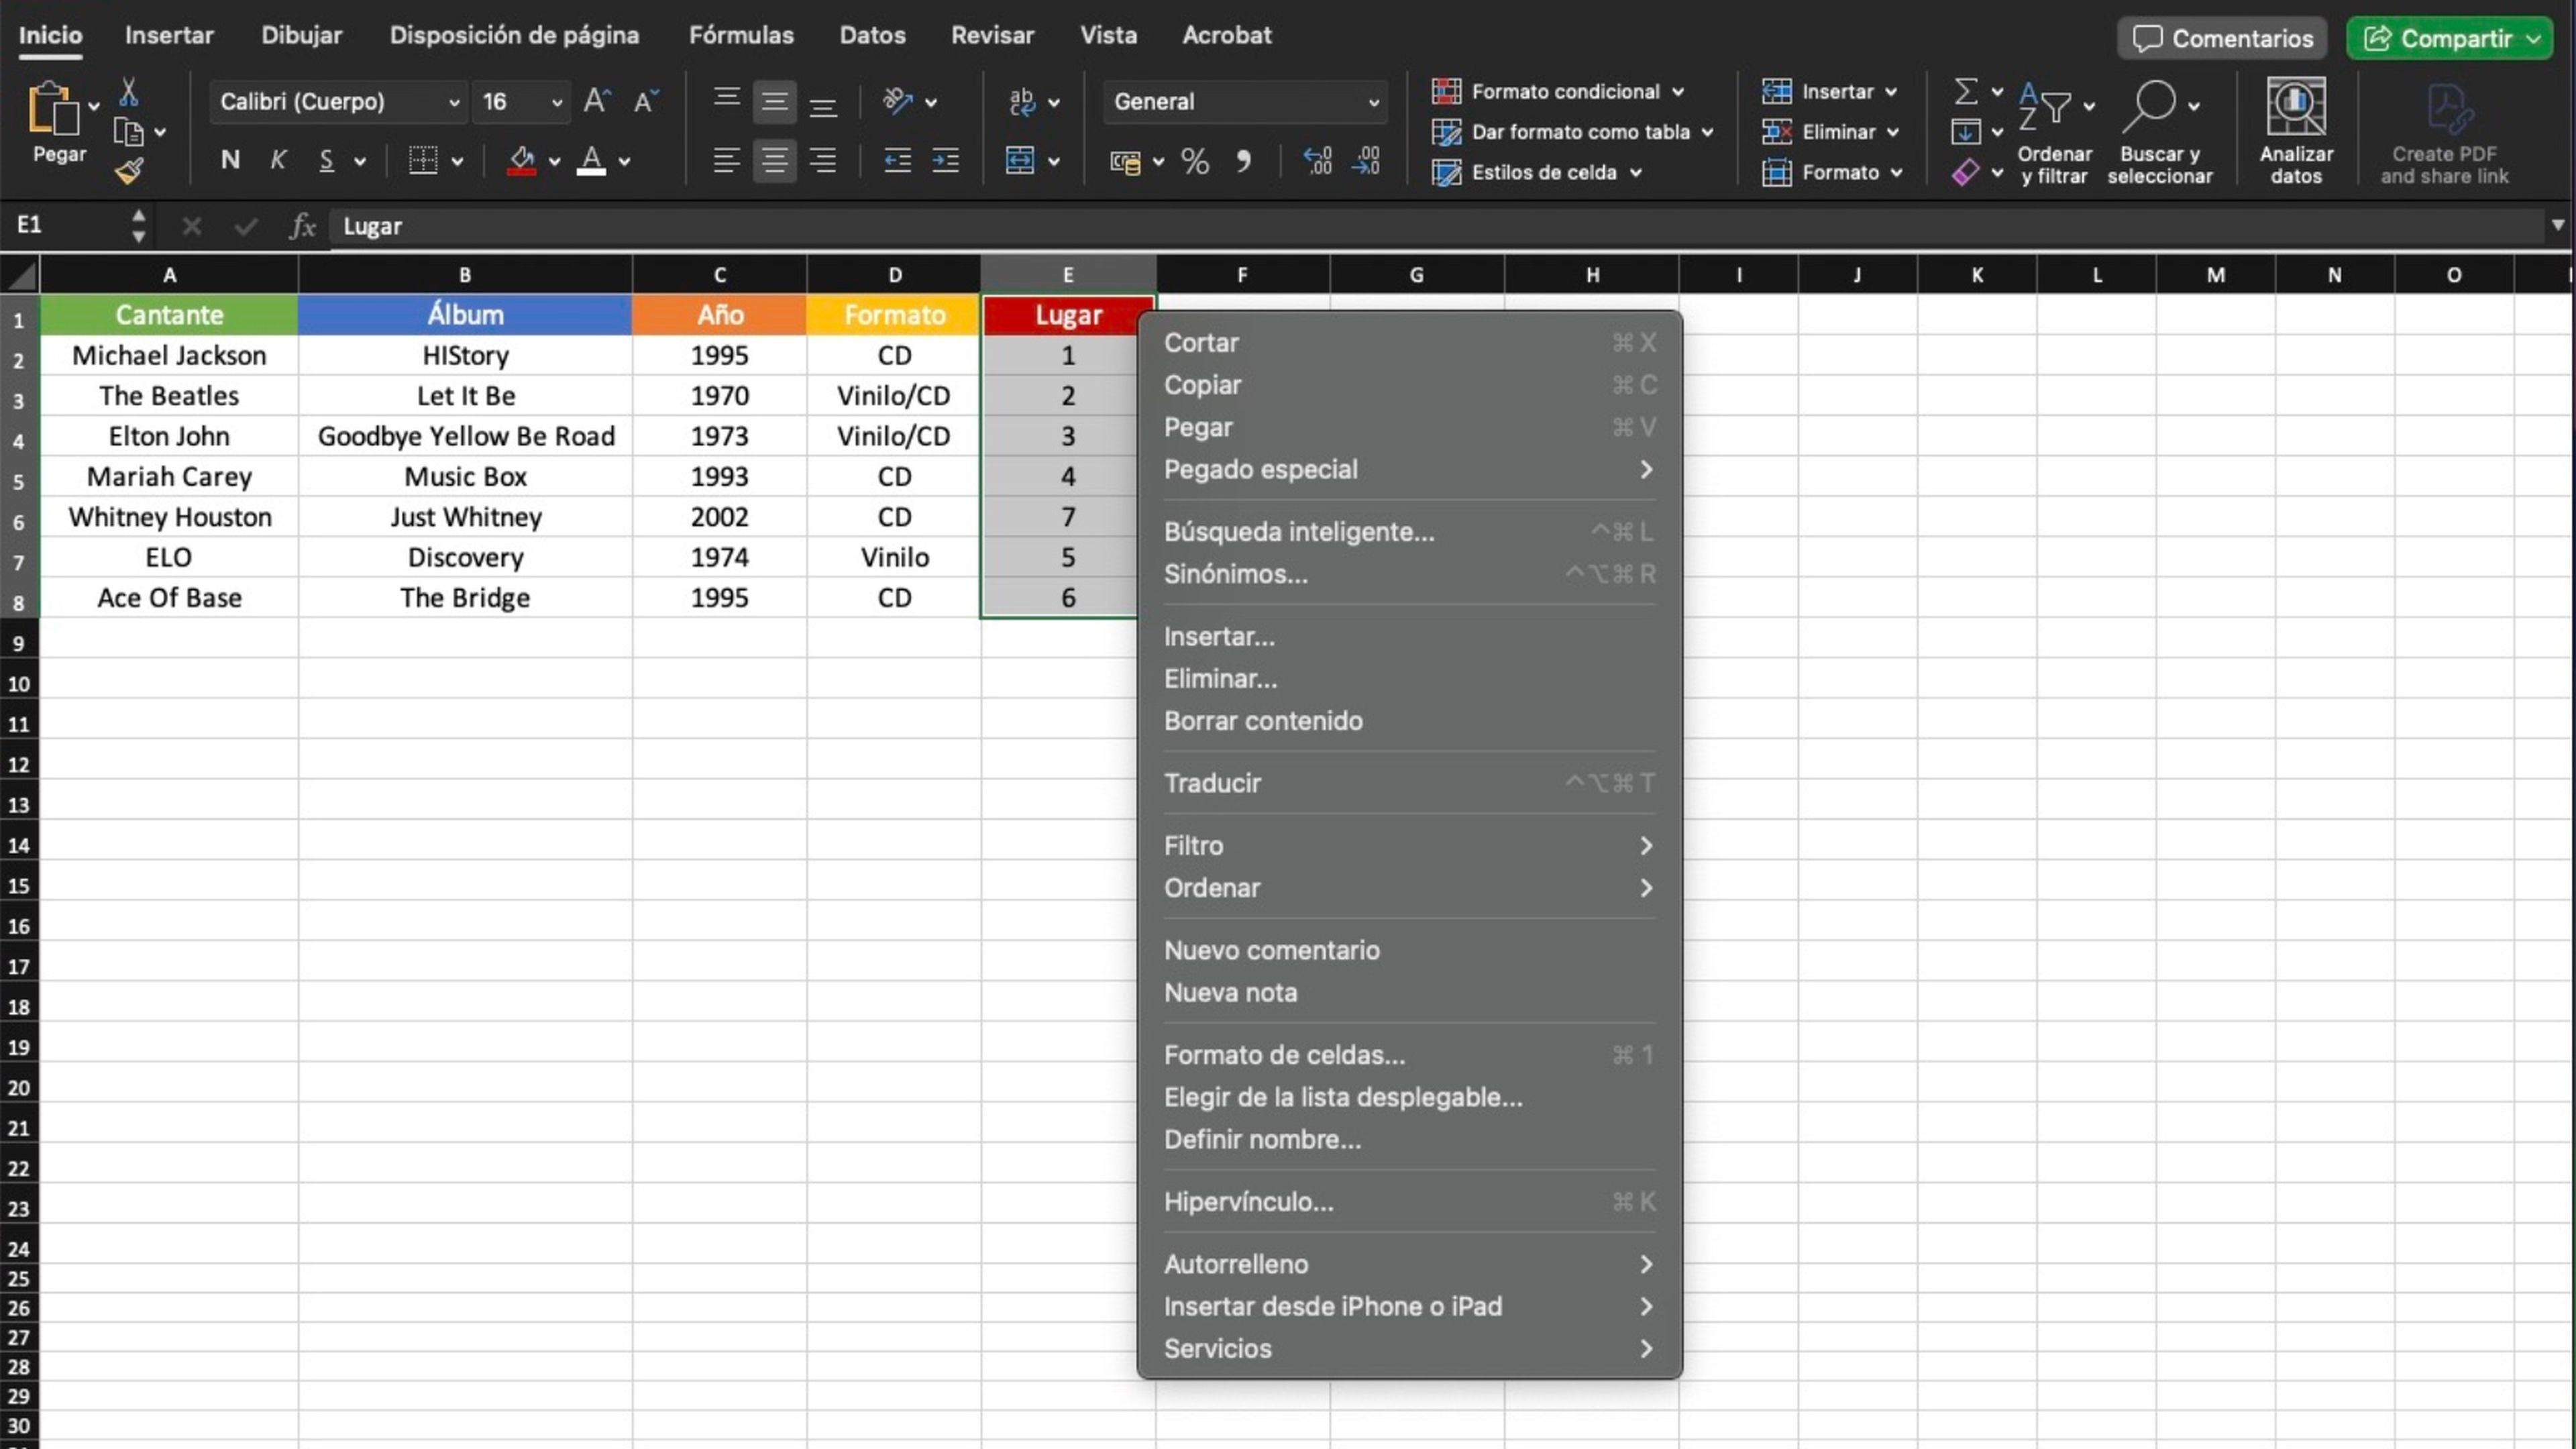This screenshot has height=1449, width=2576.
Task: Apply the font color A swatch
Action: click(x=591, y=160)
